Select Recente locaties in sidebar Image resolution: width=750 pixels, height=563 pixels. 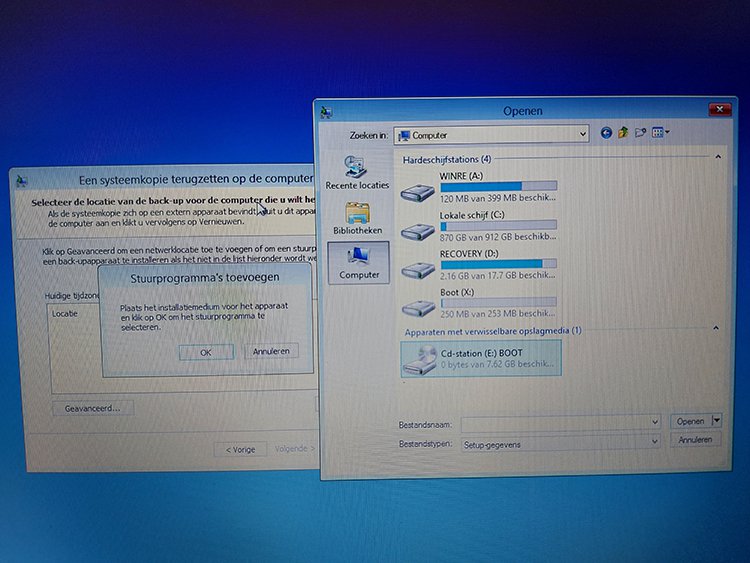click(x=357, y=172)
